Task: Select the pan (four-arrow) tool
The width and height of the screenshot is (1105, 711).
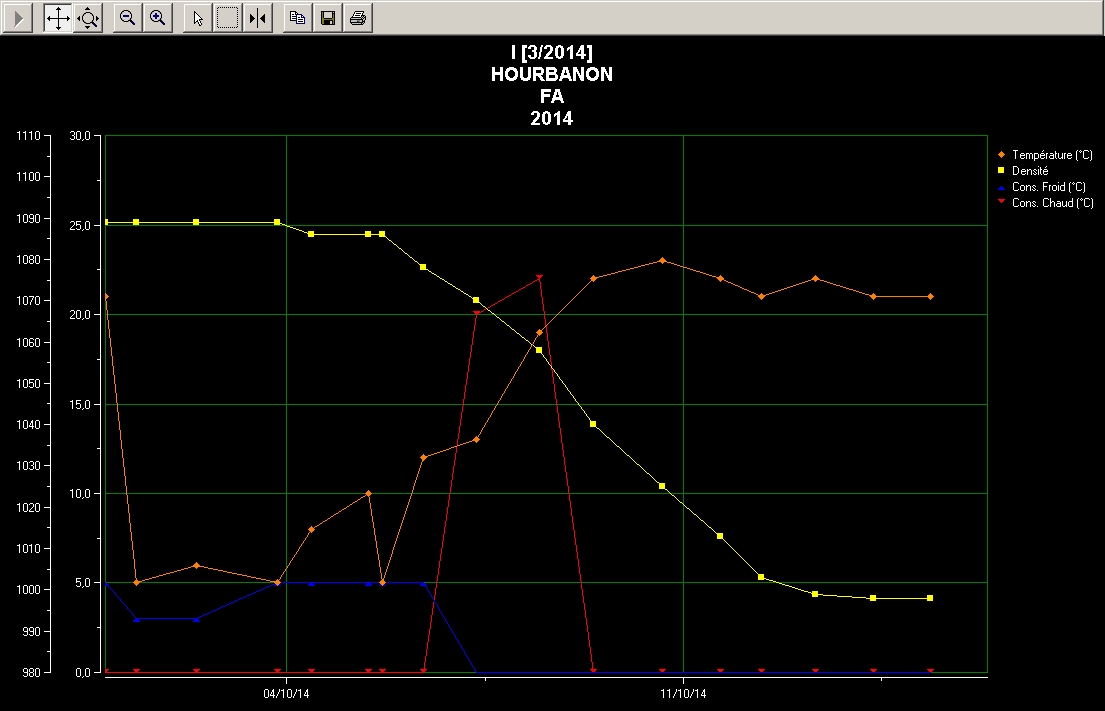Action: click(x=58, y=18)
